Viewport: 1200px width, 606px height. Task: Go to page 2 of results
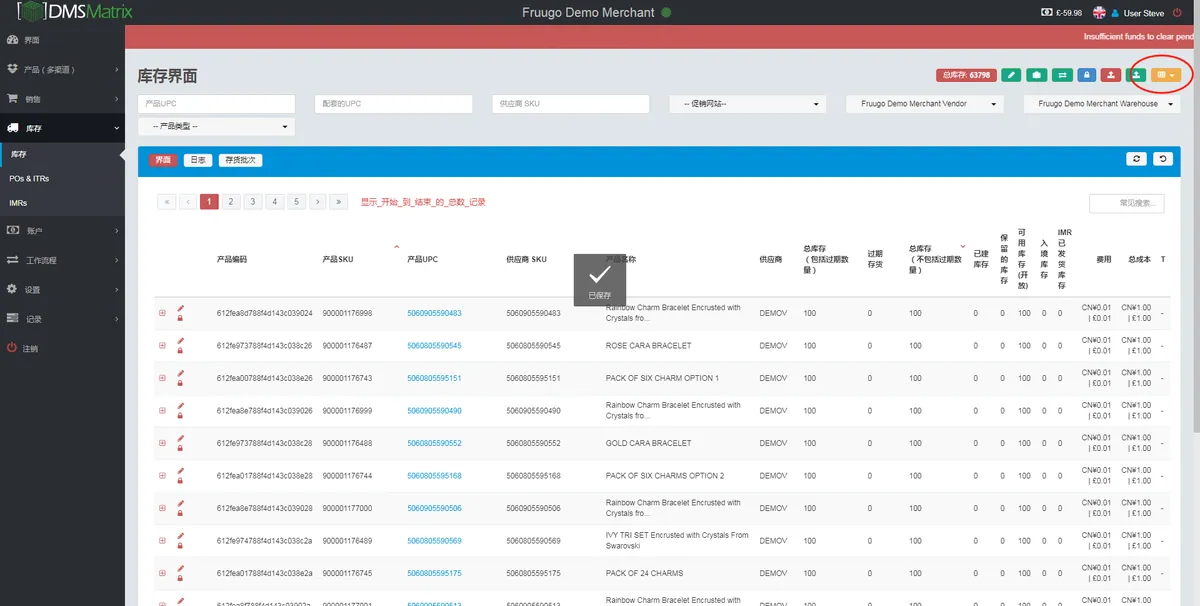[x=231, y=202]
